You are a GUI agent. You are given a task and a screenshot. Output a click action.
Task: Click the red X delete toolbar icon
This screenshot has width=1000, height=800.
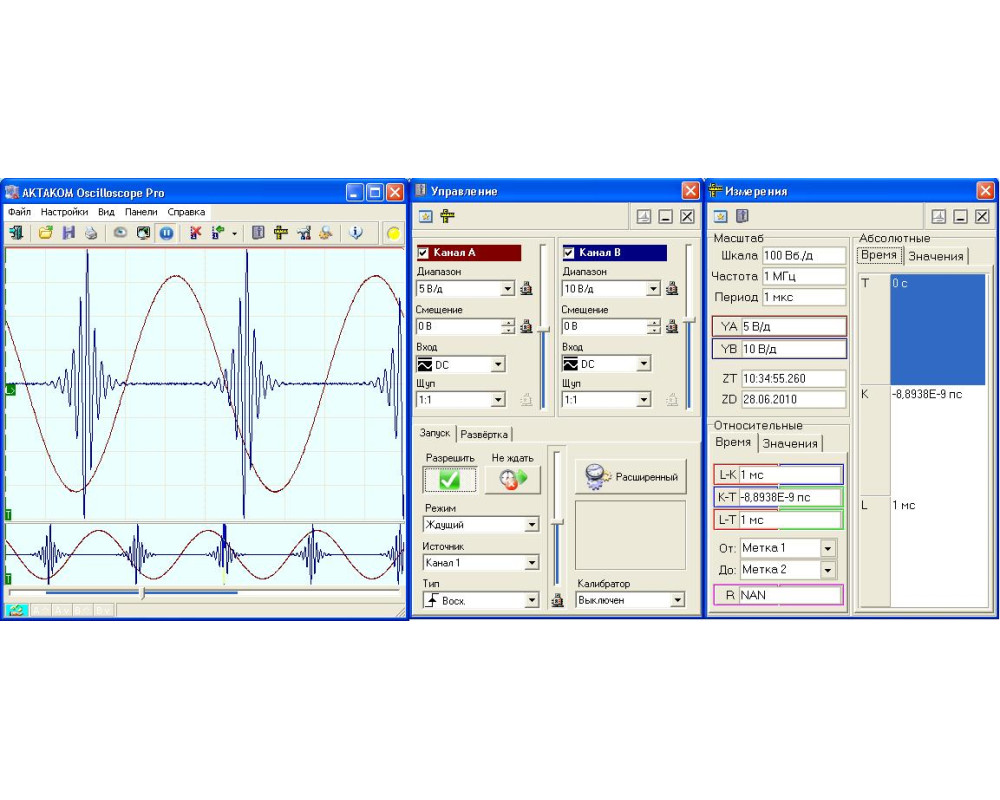pos(195,233)
